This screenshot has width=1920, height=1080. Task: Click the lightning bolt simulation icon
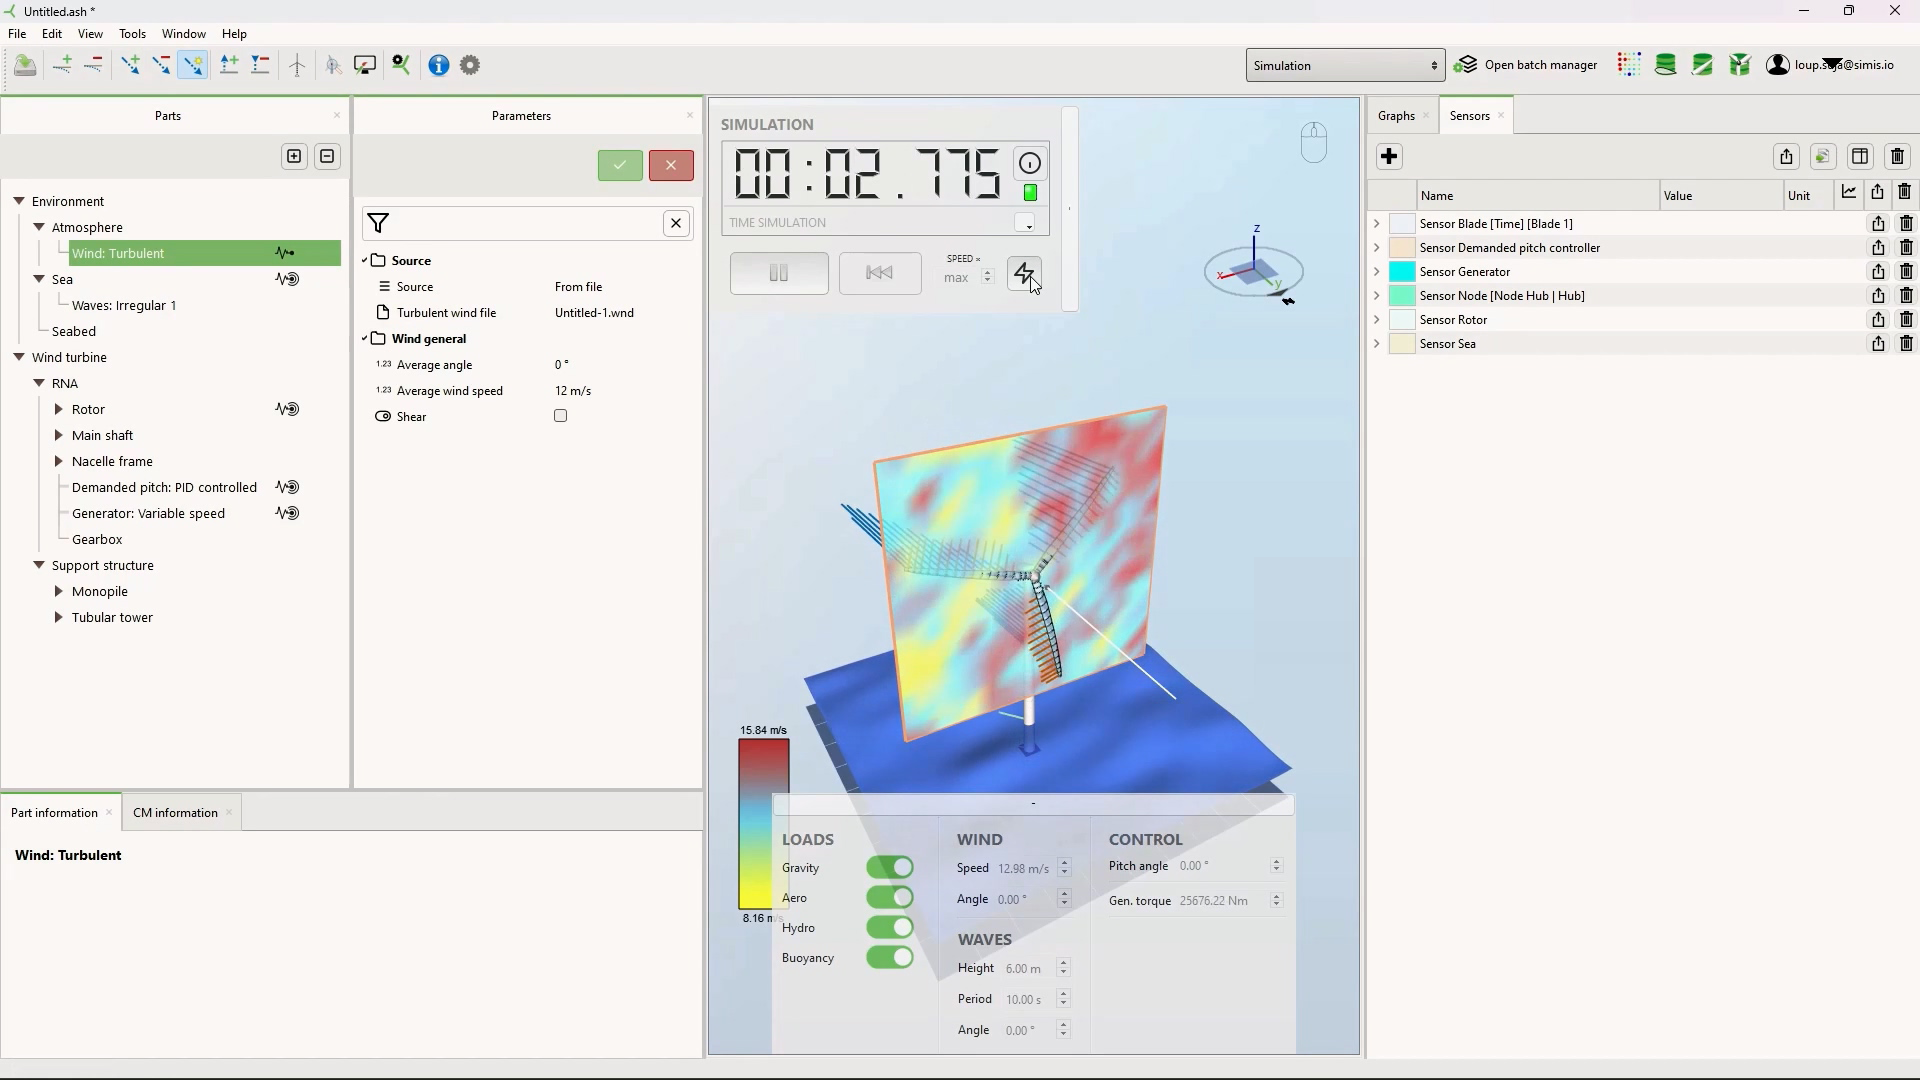pos(1024,273)
